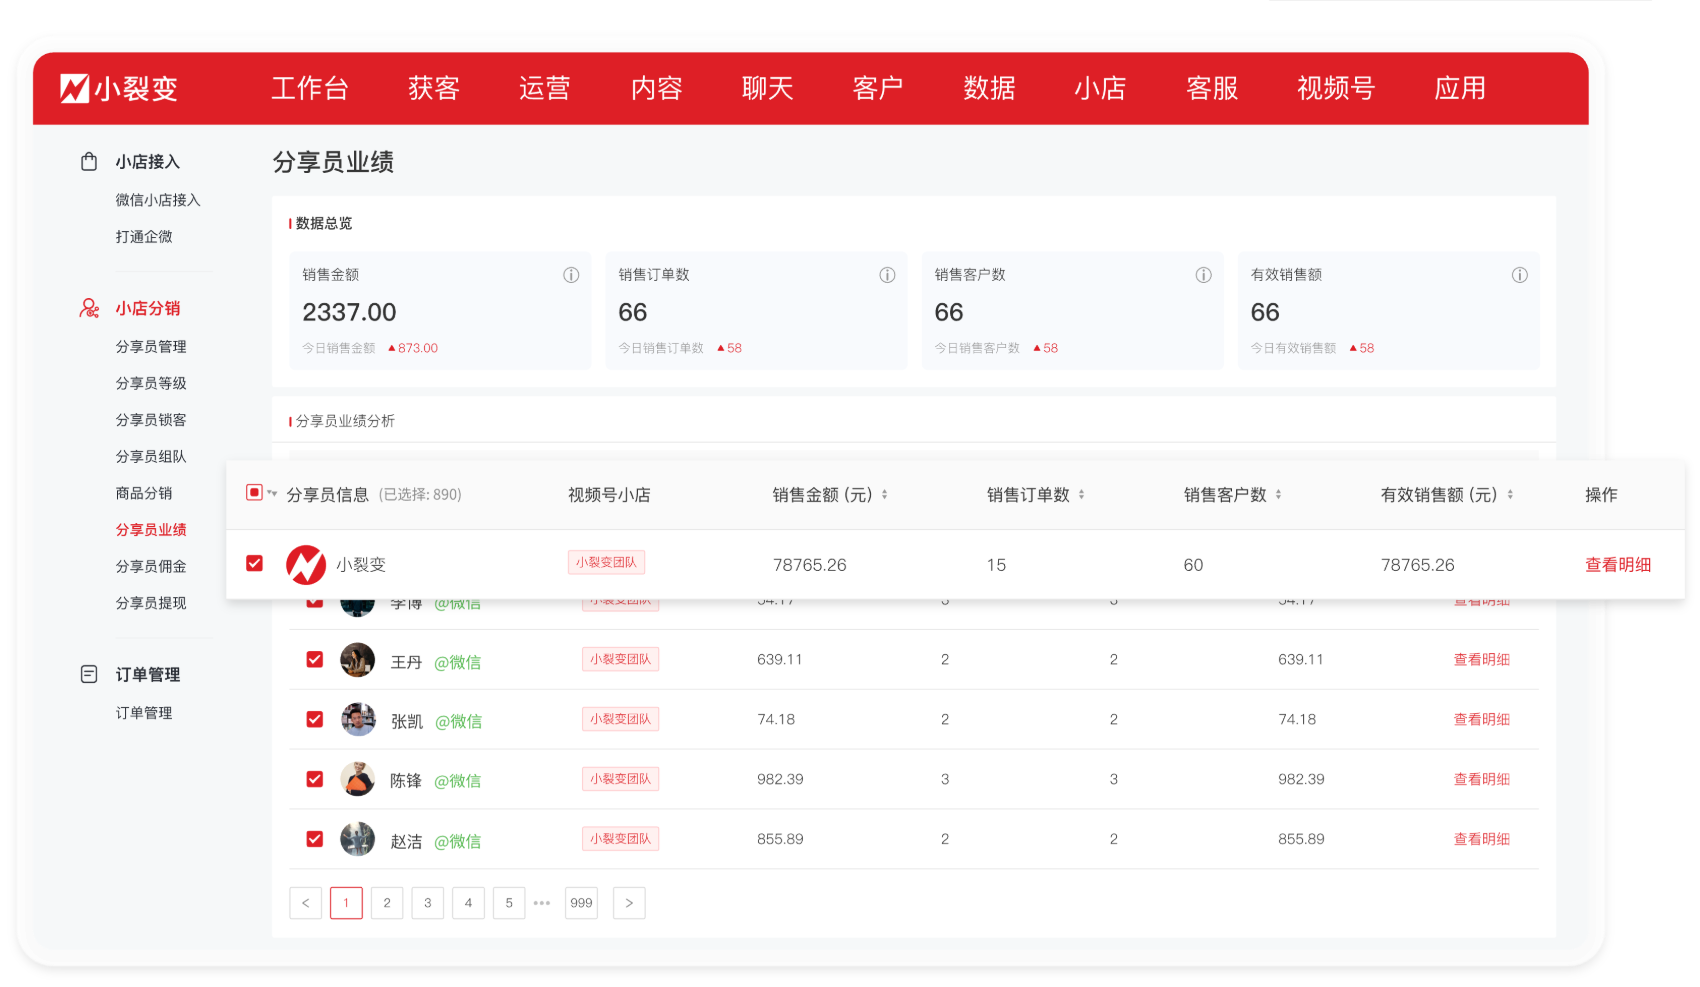Sort by 销售客户数 column arrows
This screenshot has width=1700, height=987.
(1279, 494)
